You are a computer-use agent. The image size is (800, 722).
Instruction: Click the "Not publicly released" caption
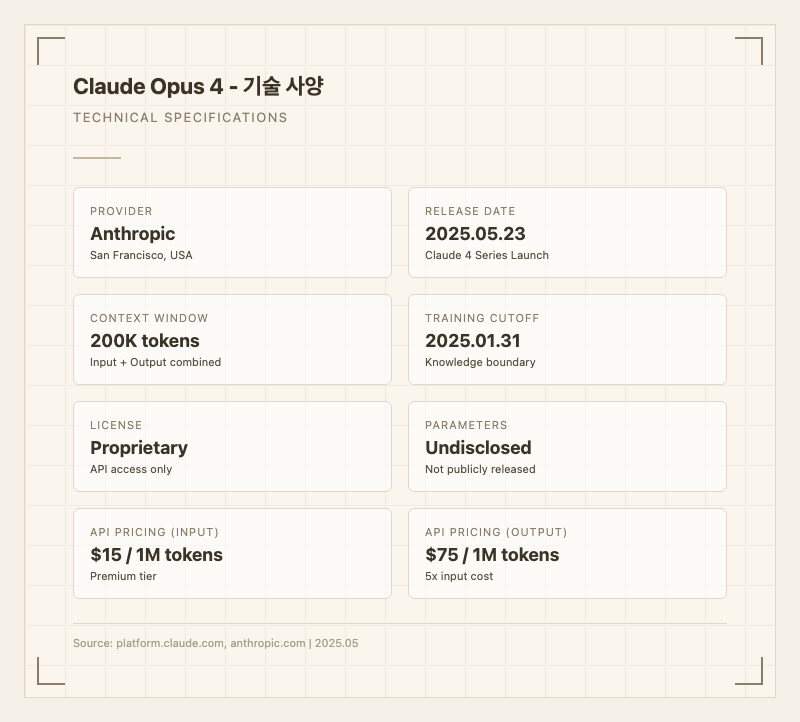click(x=480, y=469)
